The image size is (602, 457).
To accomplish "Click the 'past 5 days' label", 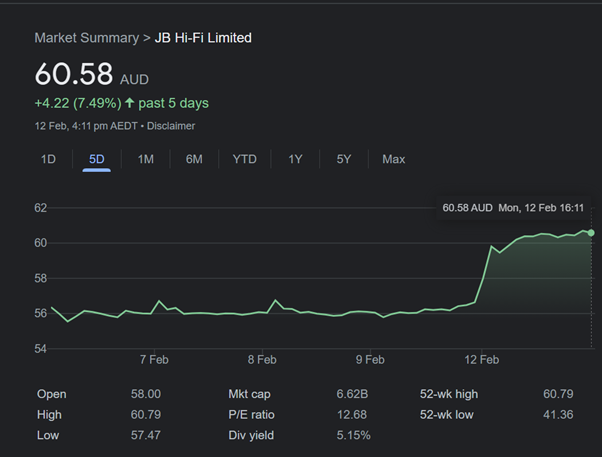I will (x=174, y=103).
